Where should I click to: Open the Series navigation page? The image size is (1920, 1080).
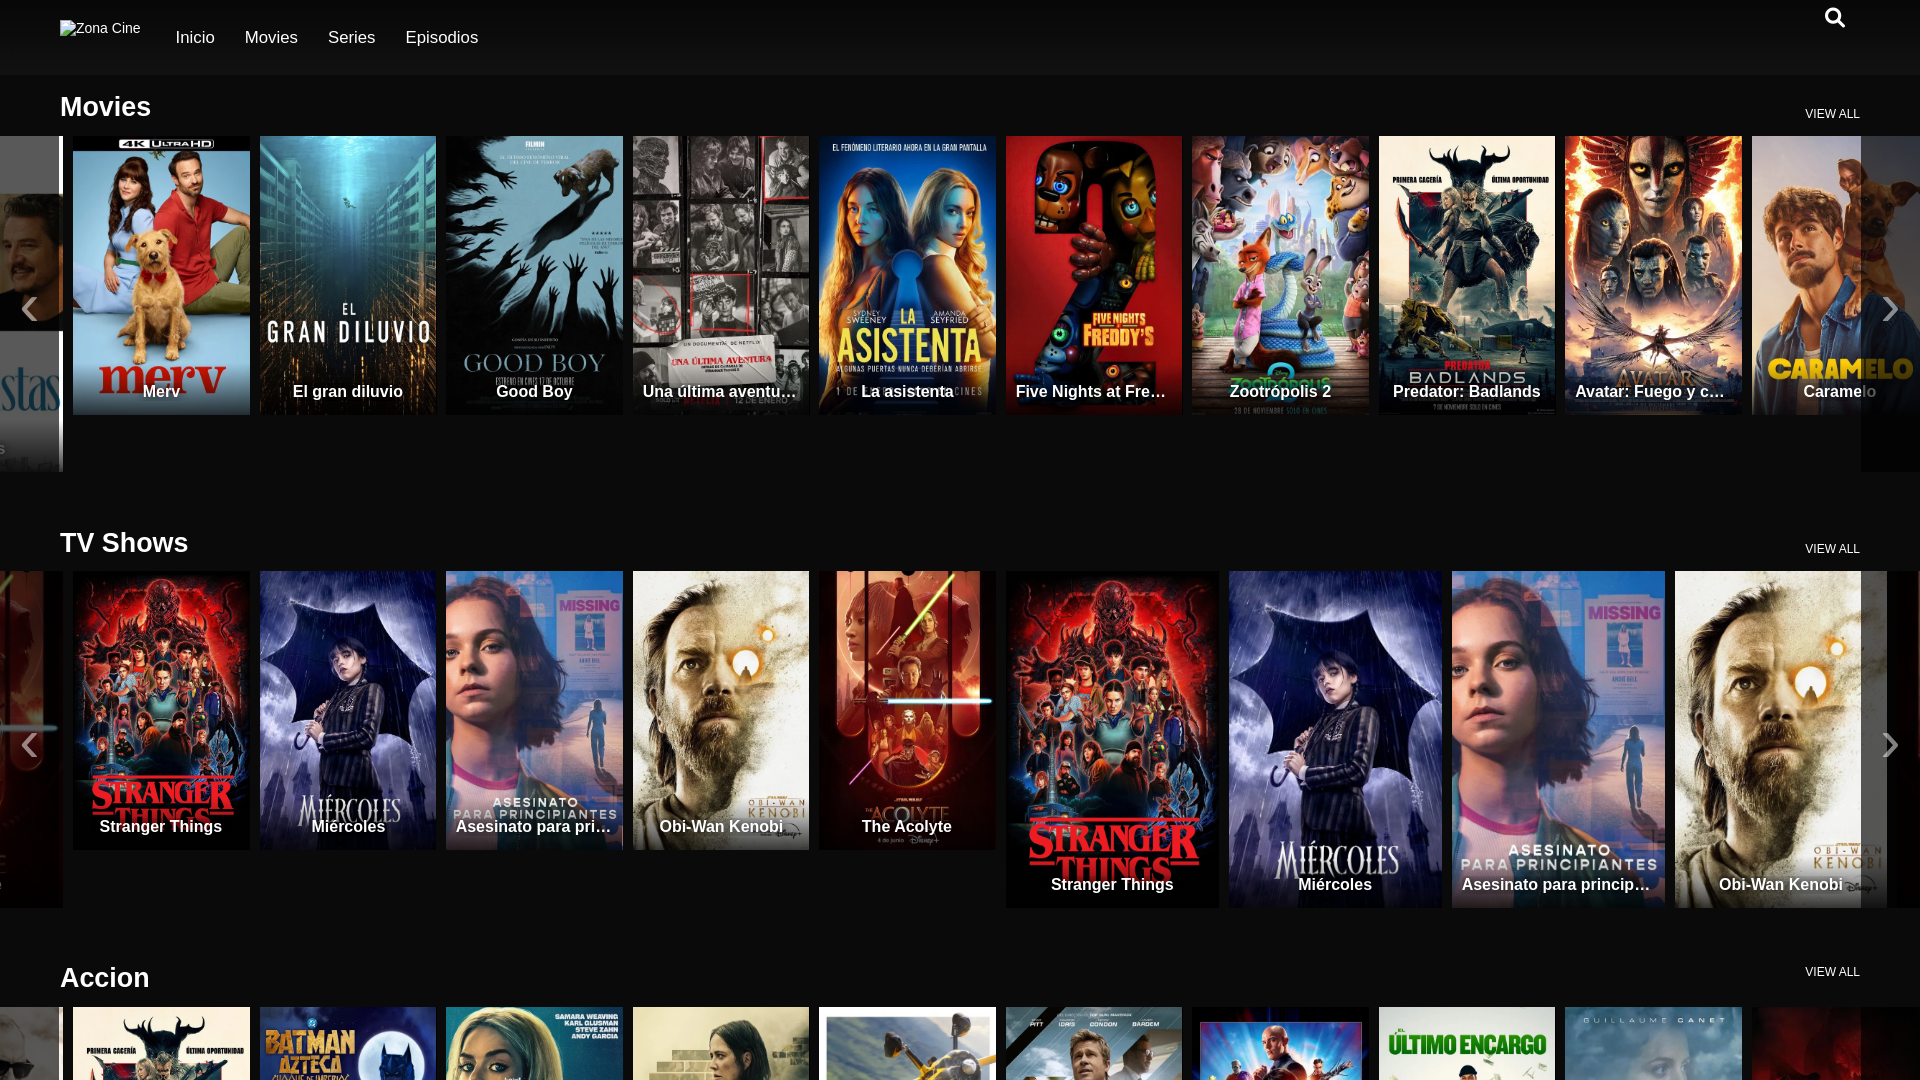point(351,38)
